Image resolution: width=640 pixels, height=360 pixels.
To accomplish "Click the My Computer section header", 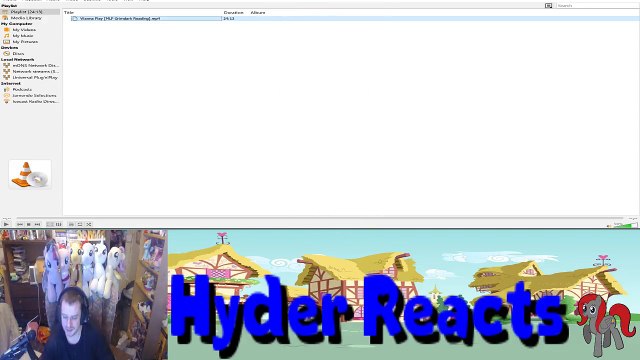I will (x=16, y=24).
